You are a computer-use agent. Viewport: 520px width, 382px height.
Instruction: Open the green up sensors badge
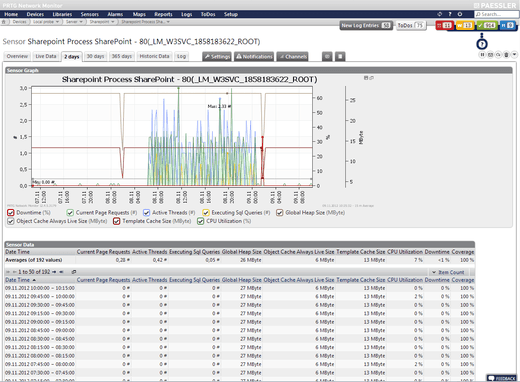(487, 25)
